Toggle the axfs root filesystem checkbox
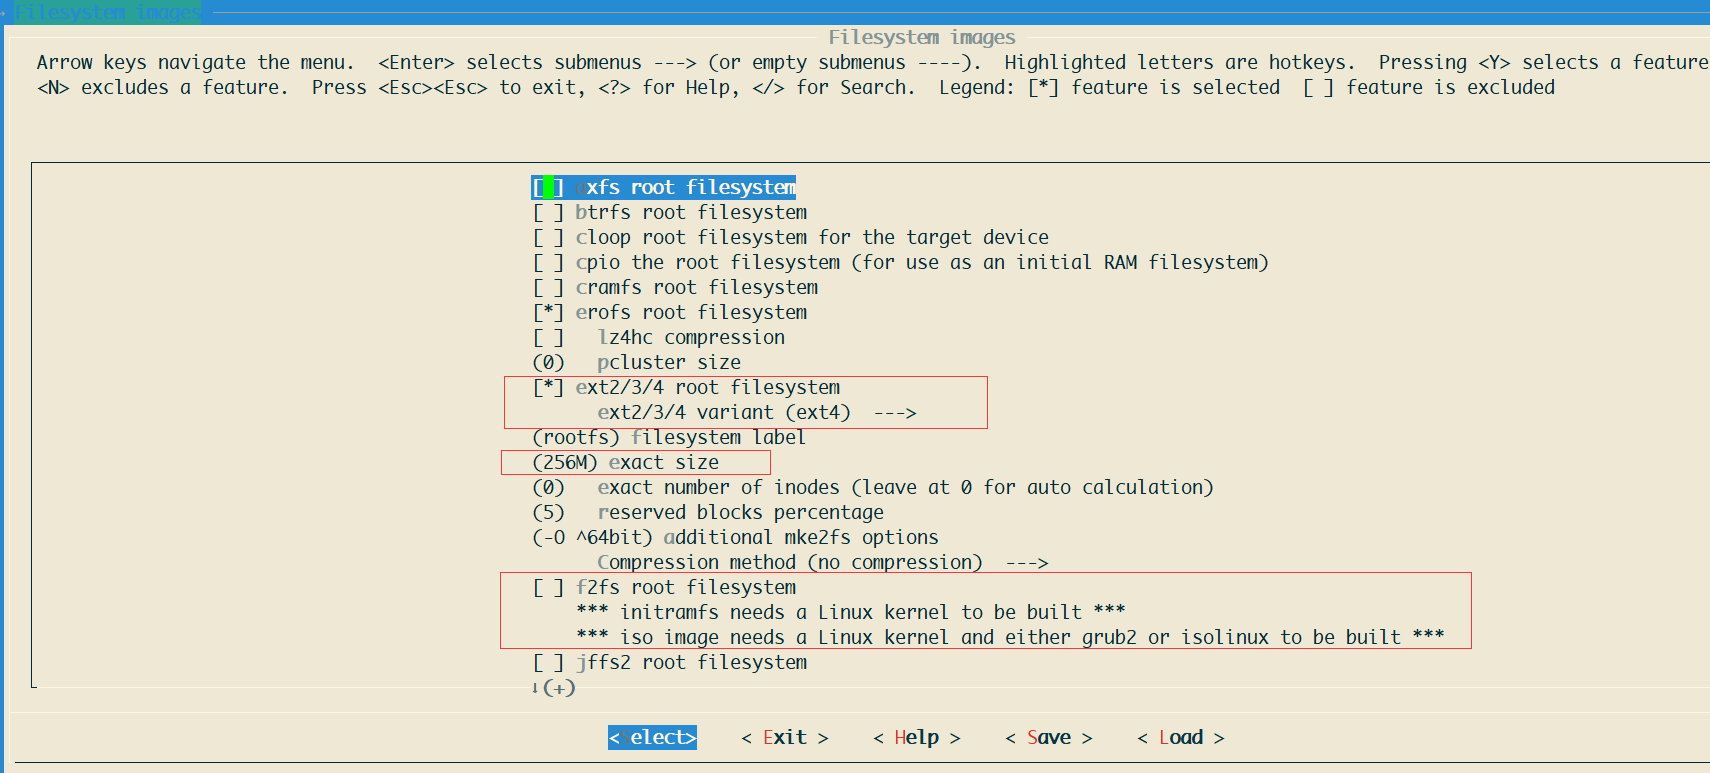 (548, 187)
